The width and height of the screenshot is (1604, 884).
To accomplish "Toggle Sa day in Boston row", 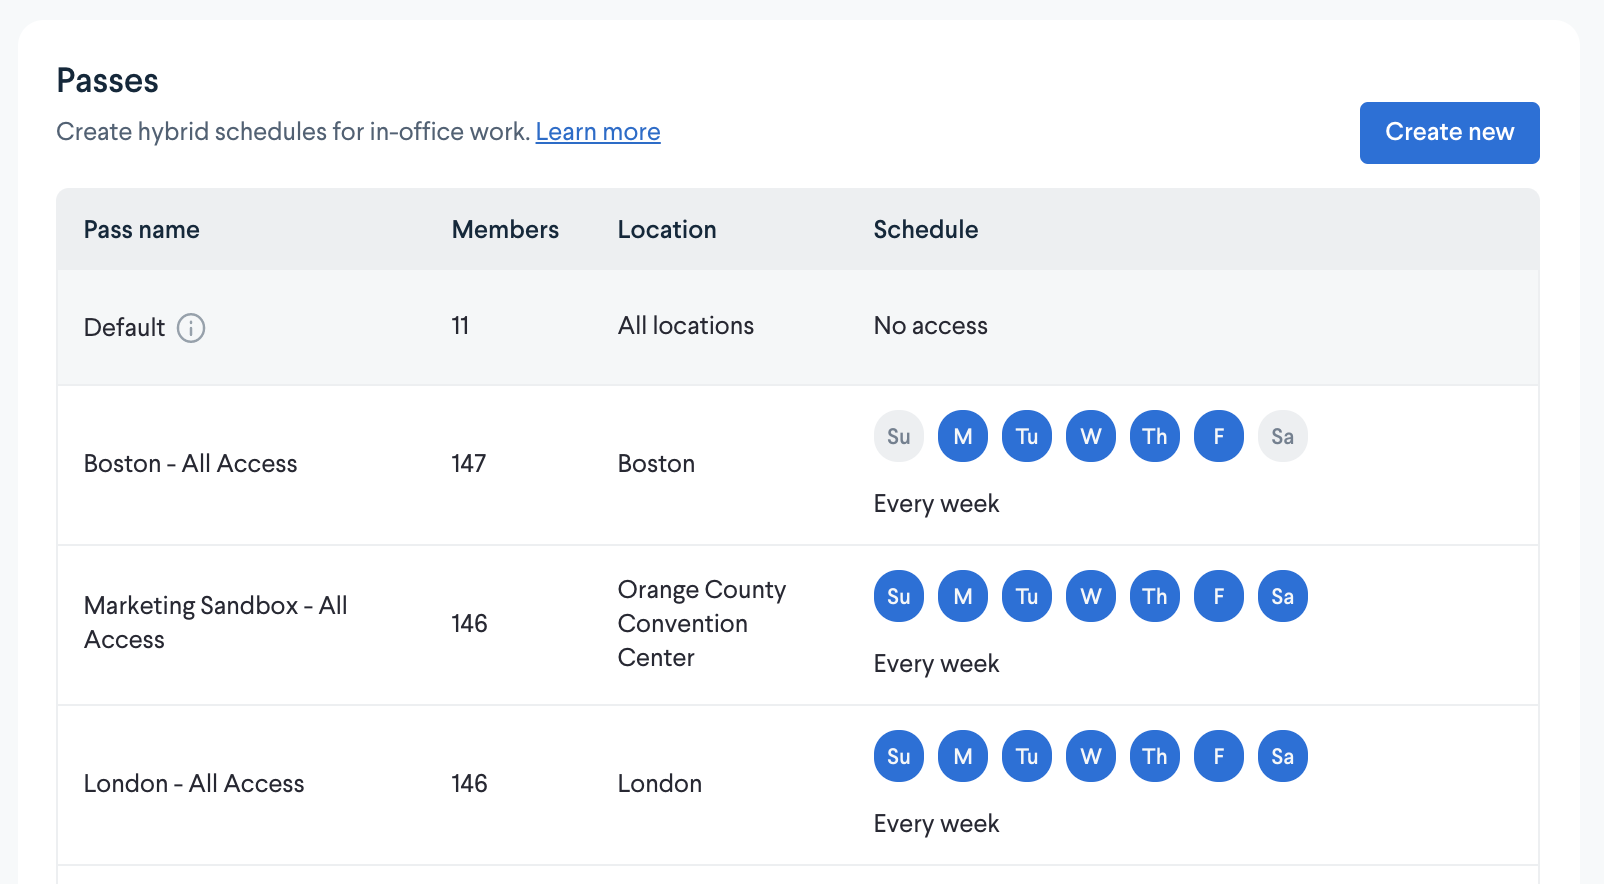I will (1283, 436).
